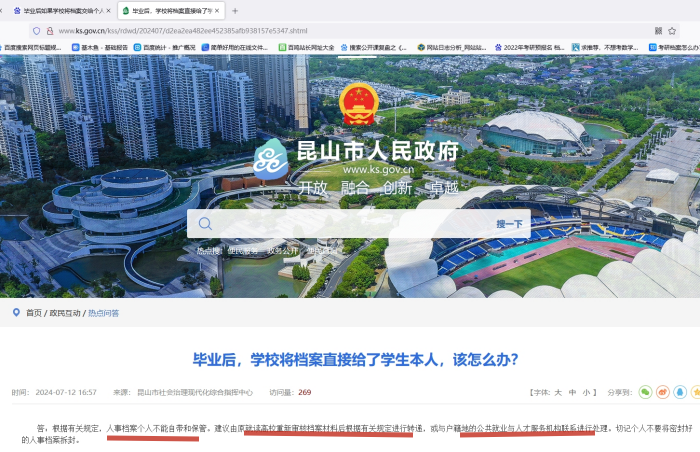Image resolution: width=700 pixels, height=452 pixels.
Task: Open the 2022年考研预报名 bookmark
Action: [529, 47]
